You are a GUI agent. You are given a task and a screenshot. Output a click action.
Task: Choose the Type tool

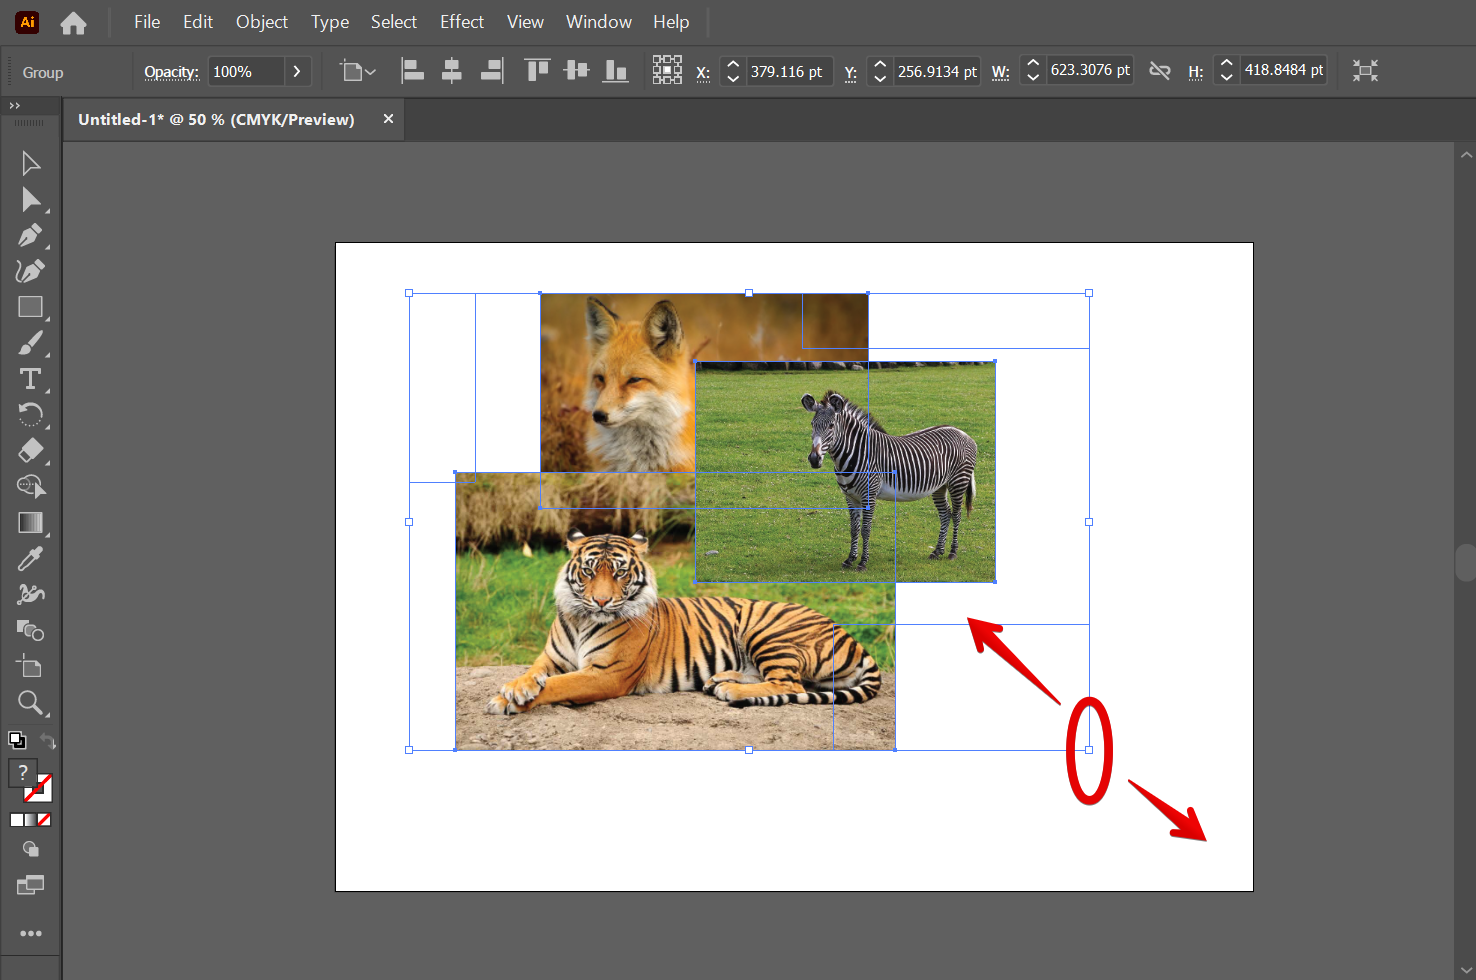click(x=30, y=379)
